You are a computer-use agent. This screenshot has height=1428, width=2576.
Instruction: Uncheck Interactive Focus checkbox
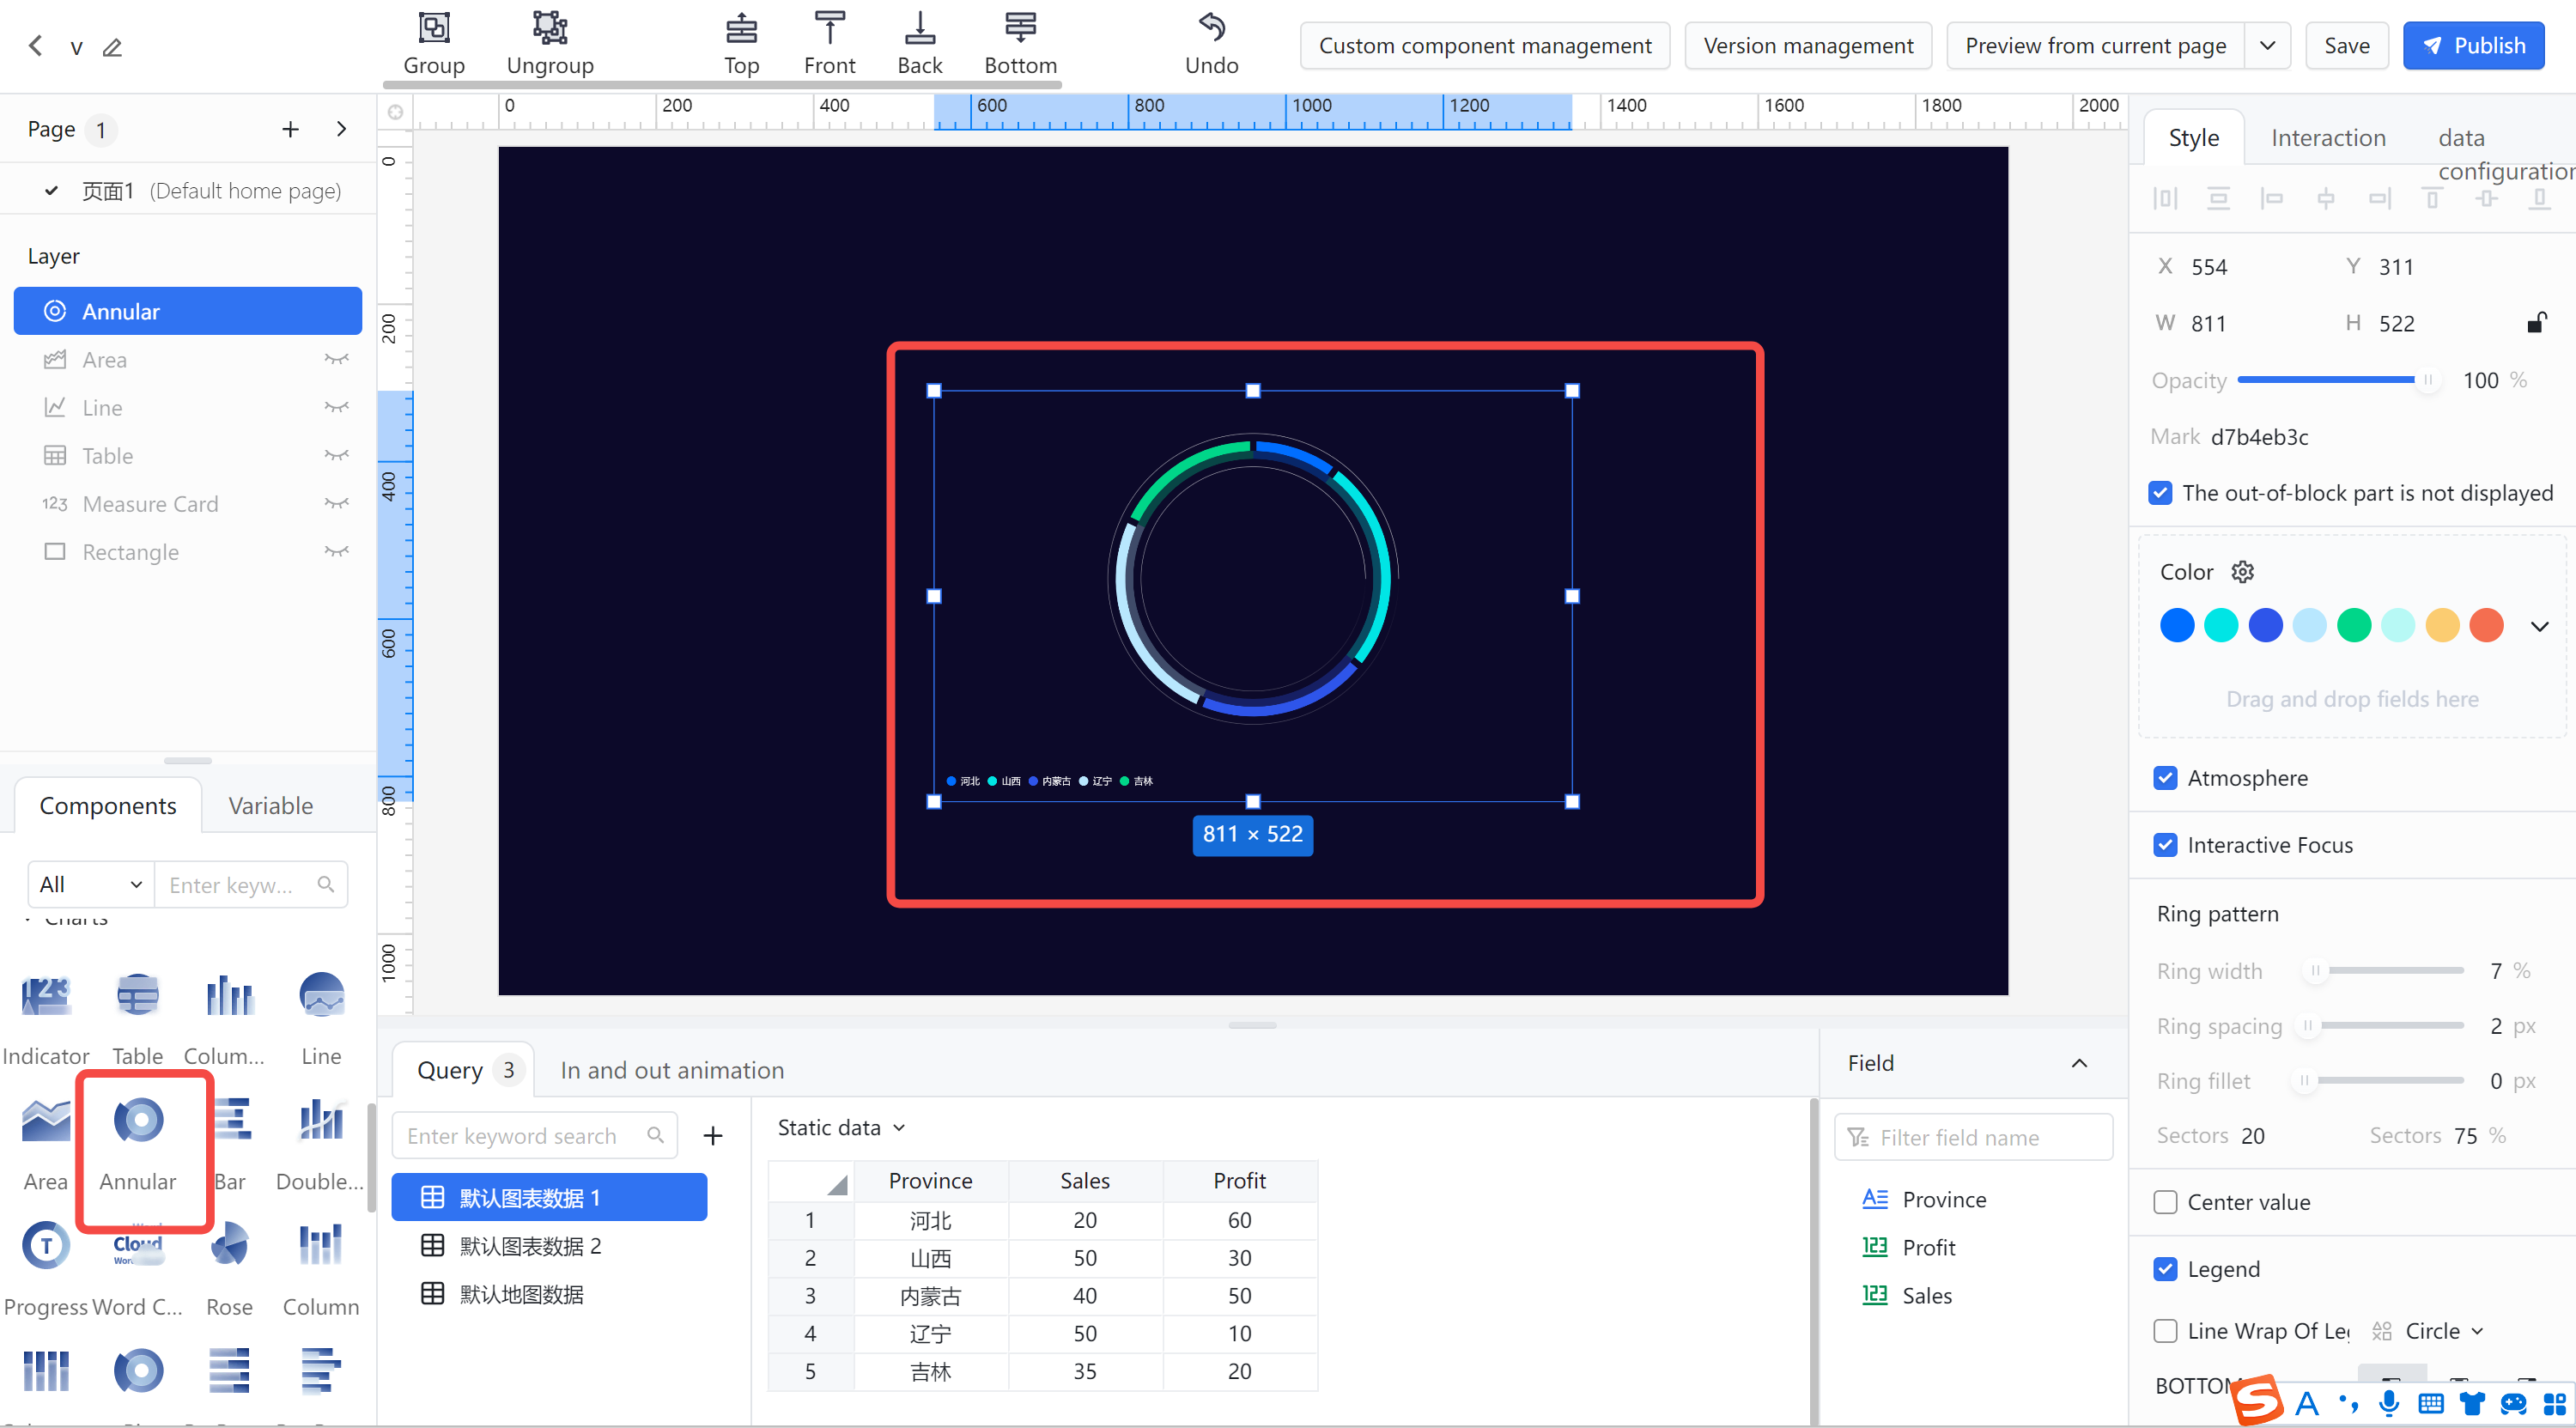click(x=2165, y=845)
